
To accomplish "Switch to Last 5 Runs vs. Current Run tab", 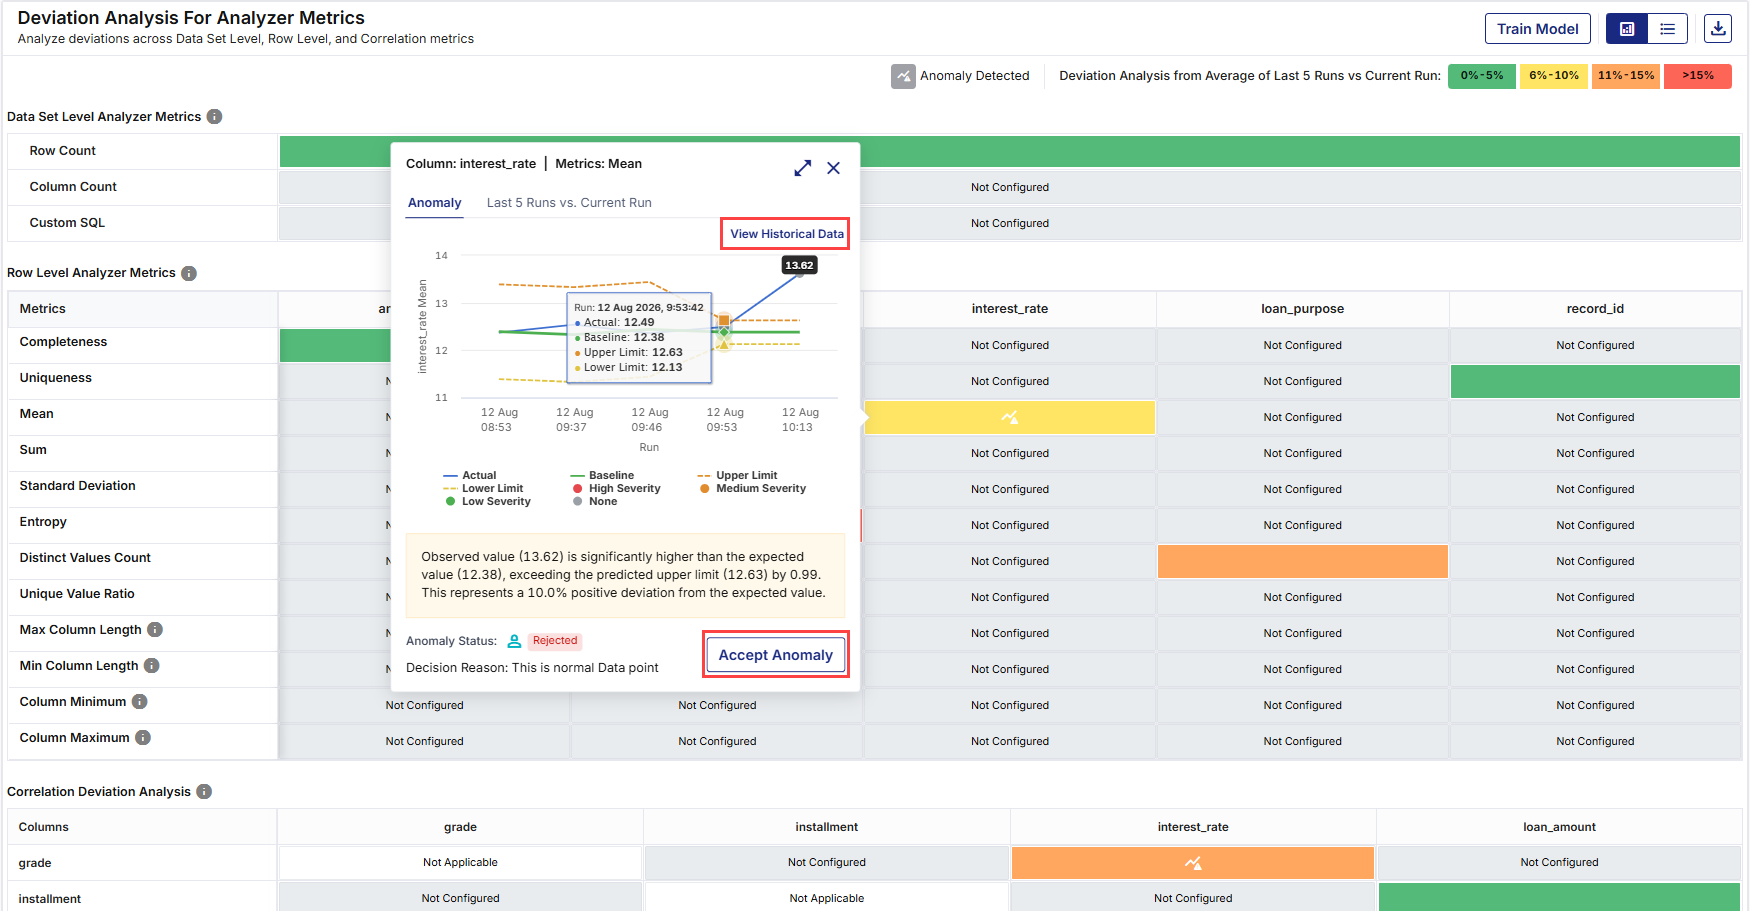I will click(569, 203).
